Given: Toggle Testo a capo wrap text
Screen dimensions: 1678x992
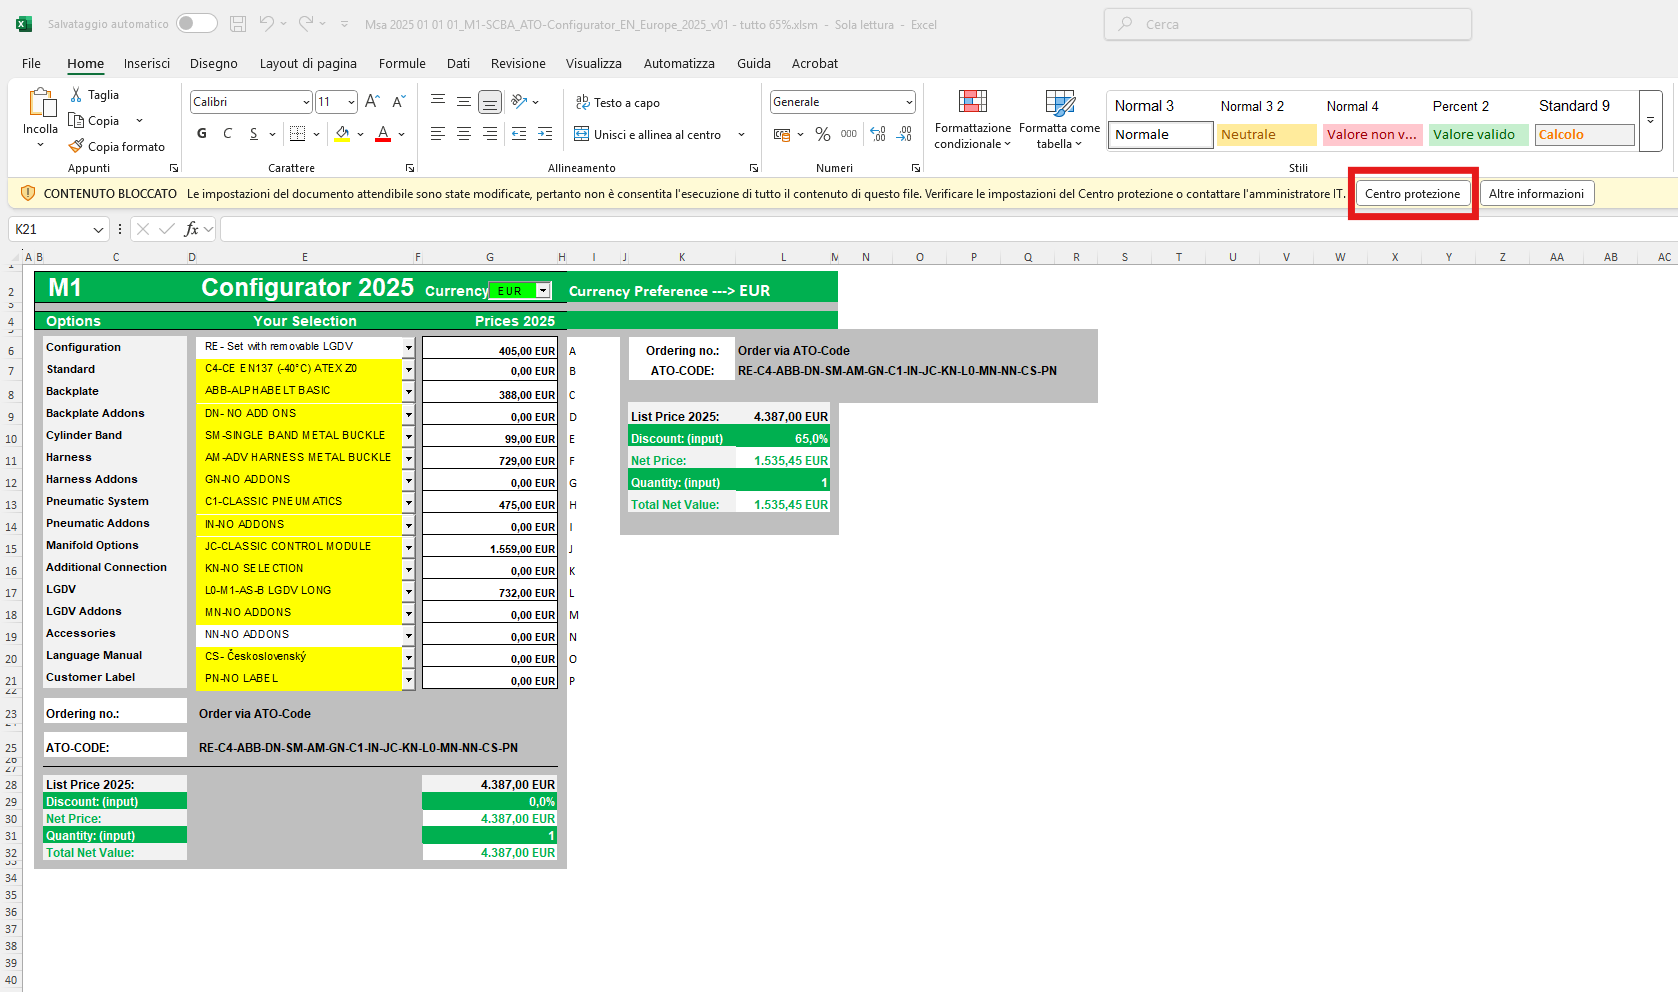Looking at the screenshot, I should tap(617, 103).
